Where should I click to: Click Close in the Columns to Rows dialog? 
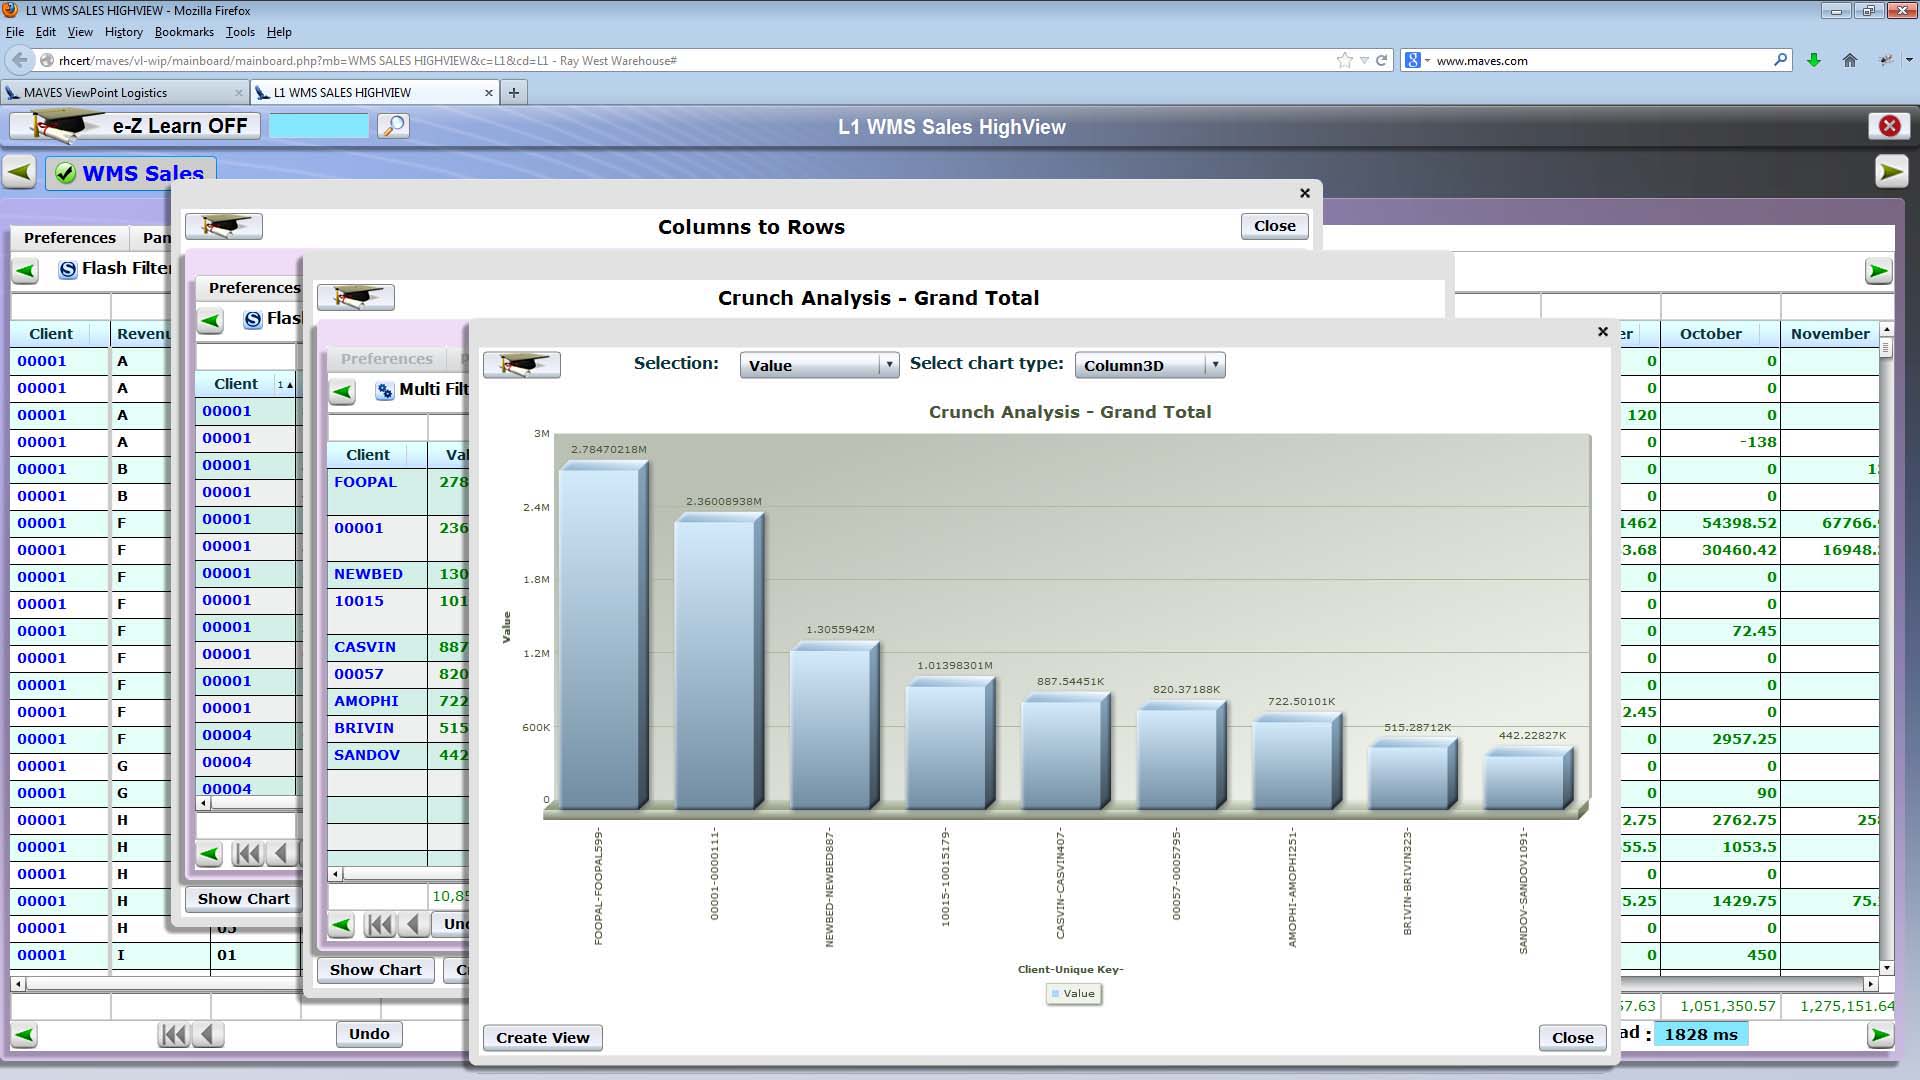1274,226
